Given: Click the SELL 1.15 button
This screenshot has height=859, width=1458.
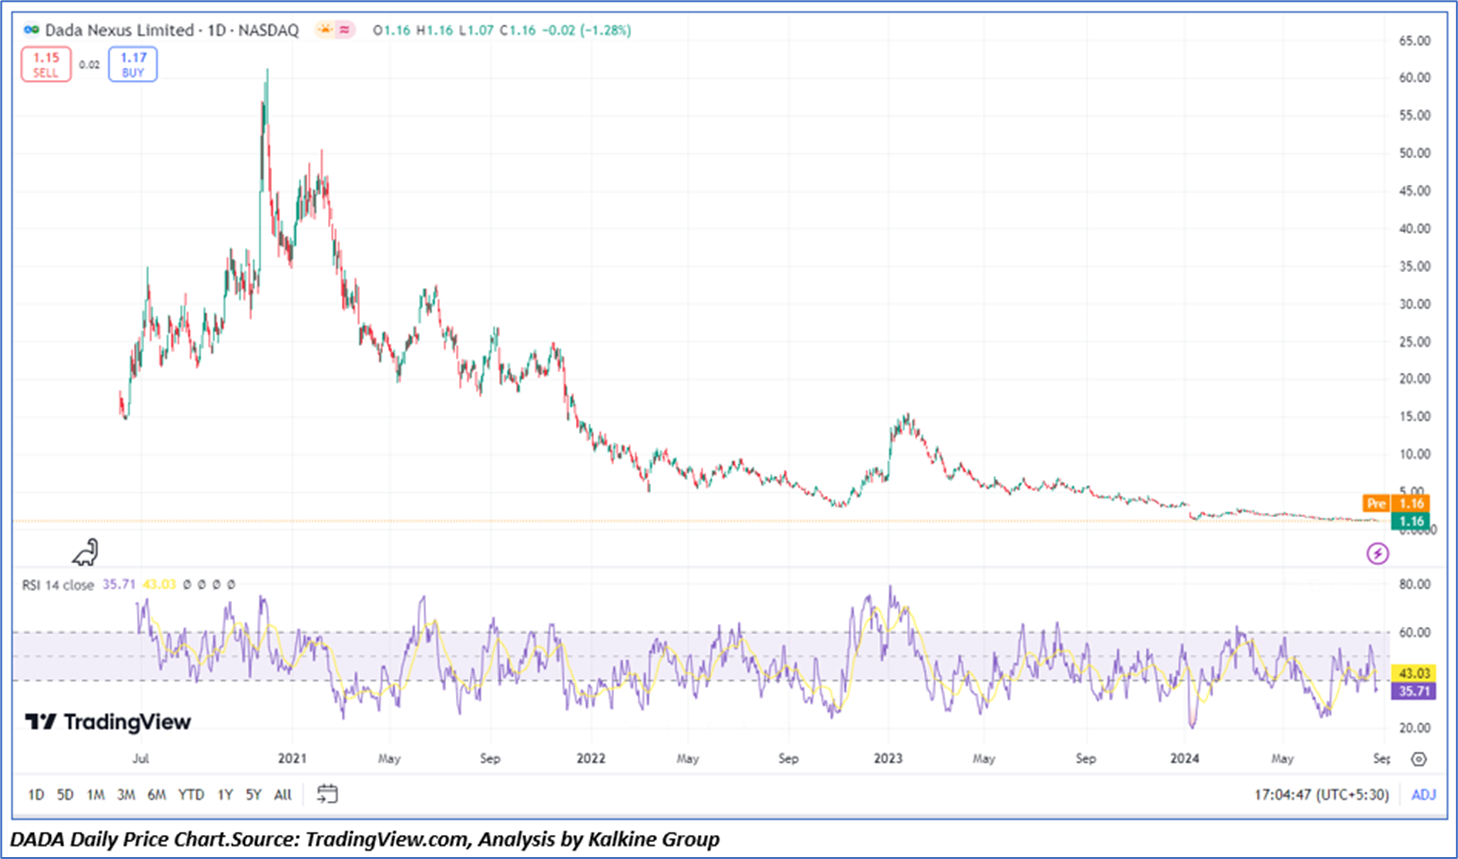Looking at the screenshot, I should pyautogui.click(x=46, y=64).
